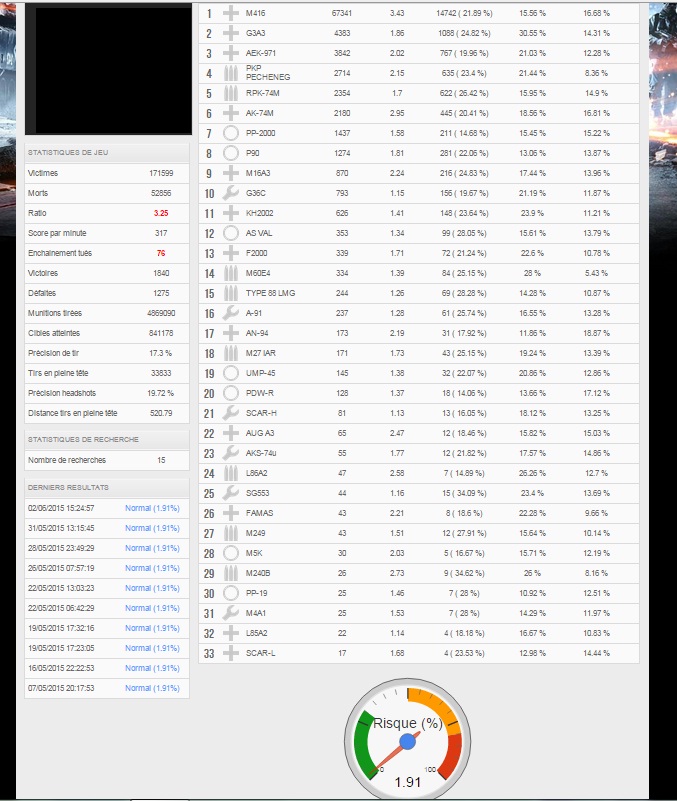Click the wrench icon beside SCAR-H

[231, 413]
